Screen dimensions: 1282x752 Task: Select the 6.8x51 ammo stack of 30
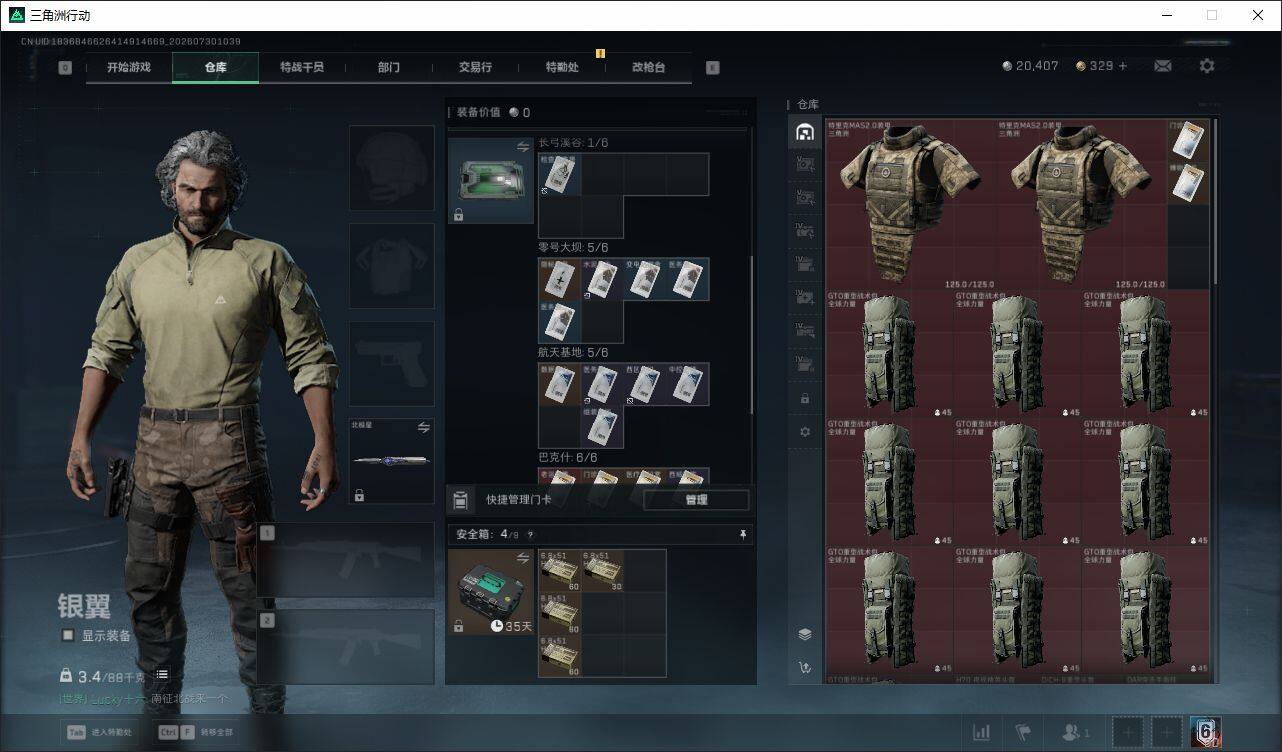[x=602, y=571]
